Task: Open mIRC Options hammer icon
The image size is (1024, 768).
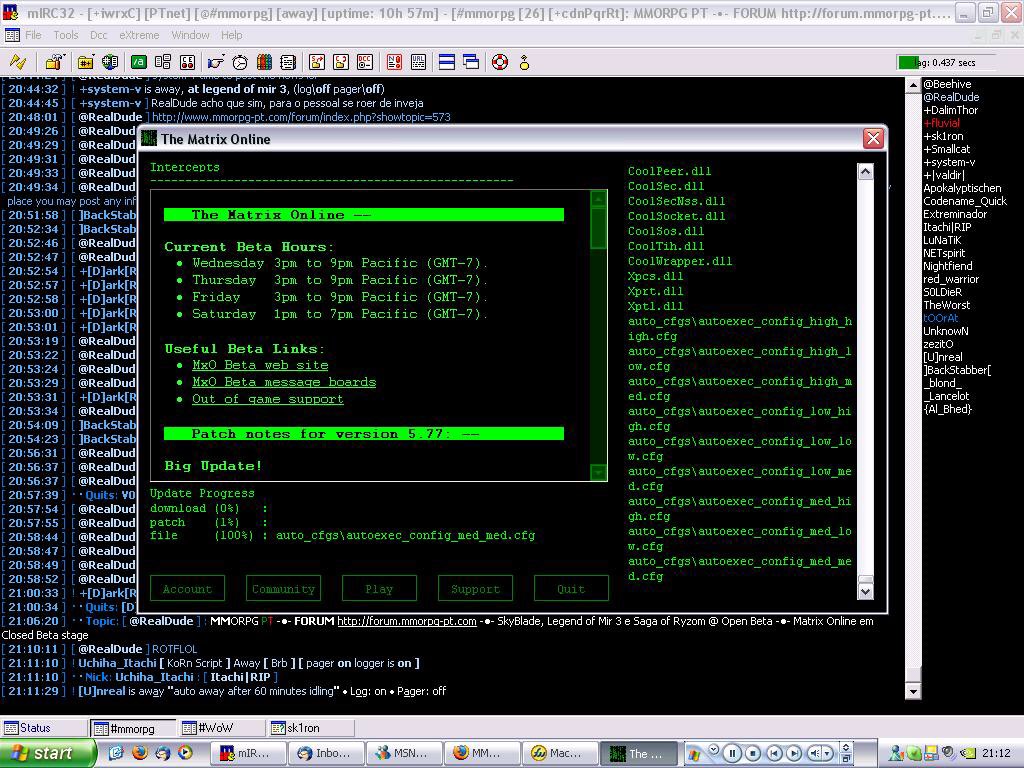Action: (x=53, y=62)
